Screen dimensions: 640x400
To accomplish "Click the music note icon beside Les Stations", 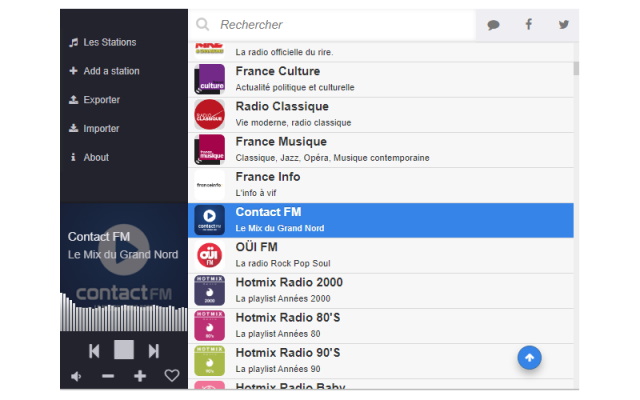I will [73, 42].
